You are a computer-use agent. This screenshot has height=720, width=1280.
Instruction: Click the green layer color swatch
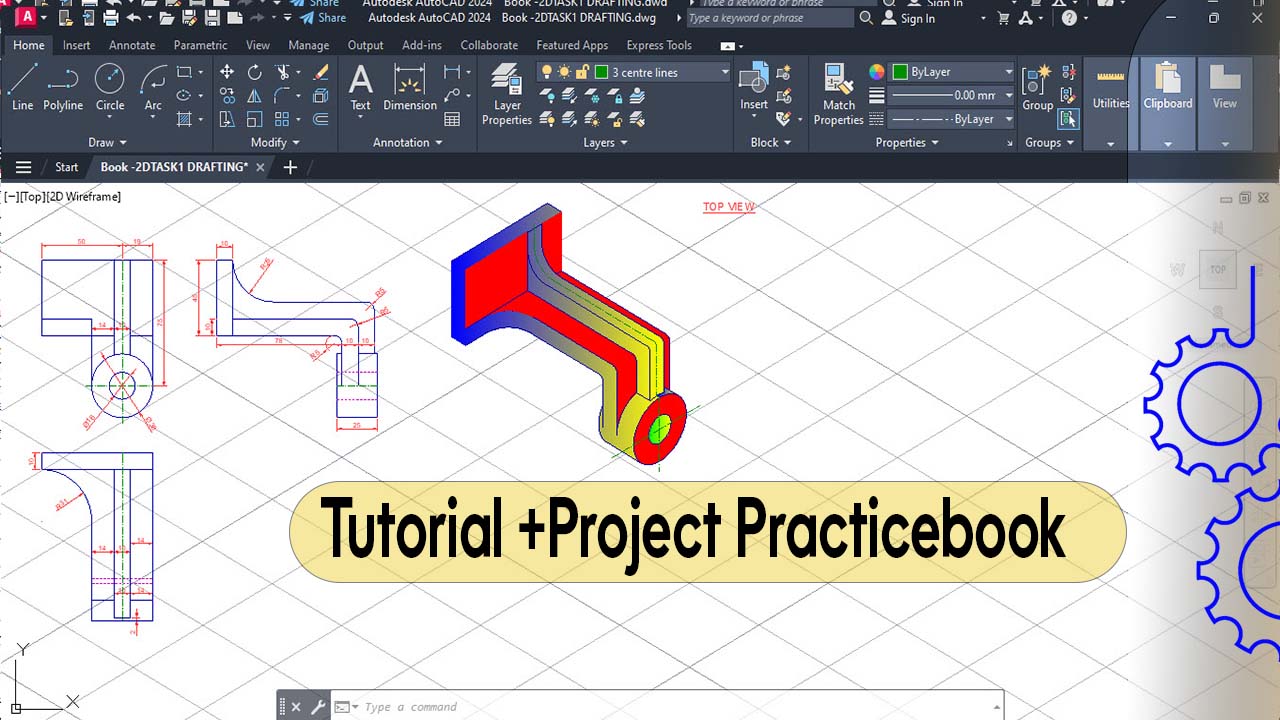click(x=601, y=72)
